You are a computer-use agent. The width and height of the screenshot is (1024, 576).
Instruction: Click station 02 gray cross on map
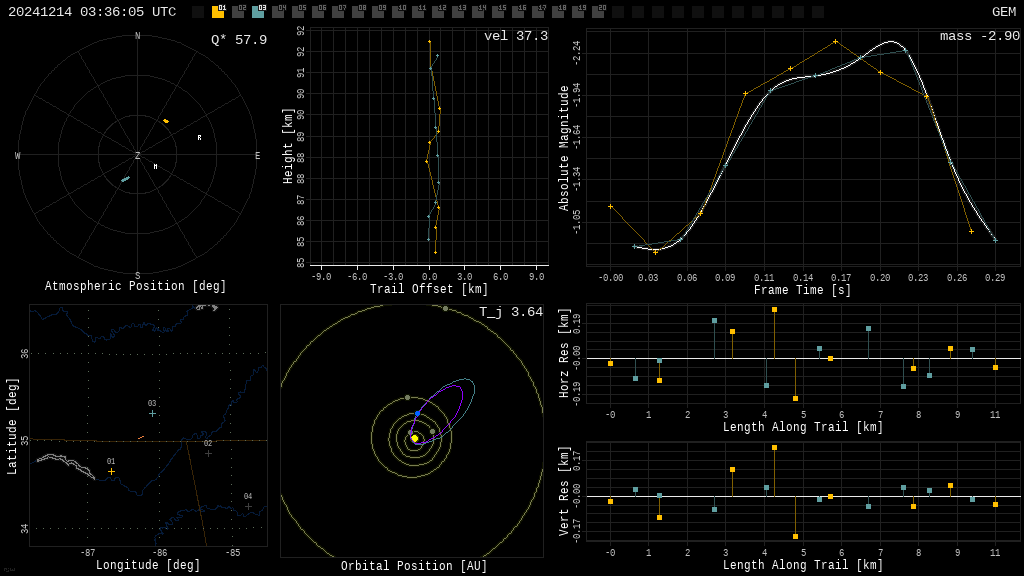208,453
